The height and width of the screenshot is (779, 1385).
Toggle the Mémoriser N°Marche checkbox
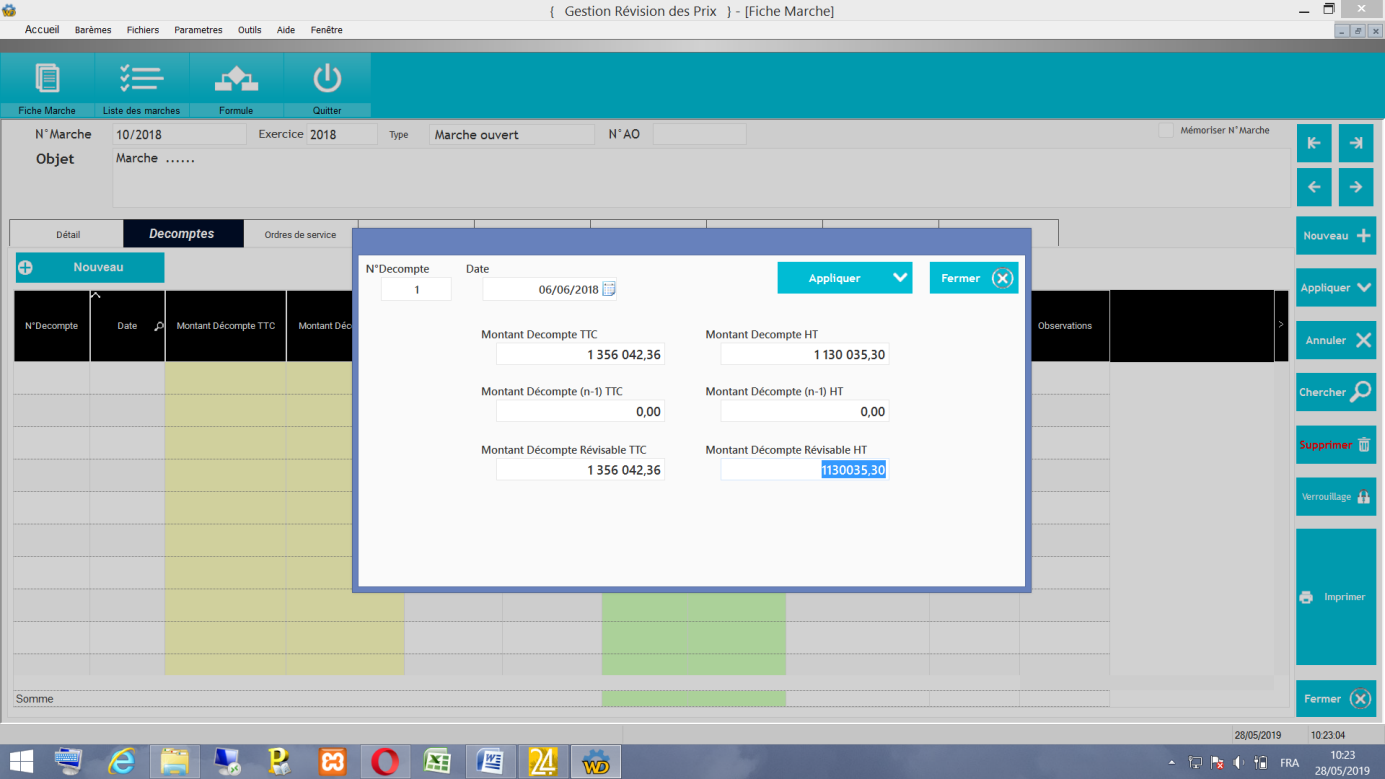1166,131
